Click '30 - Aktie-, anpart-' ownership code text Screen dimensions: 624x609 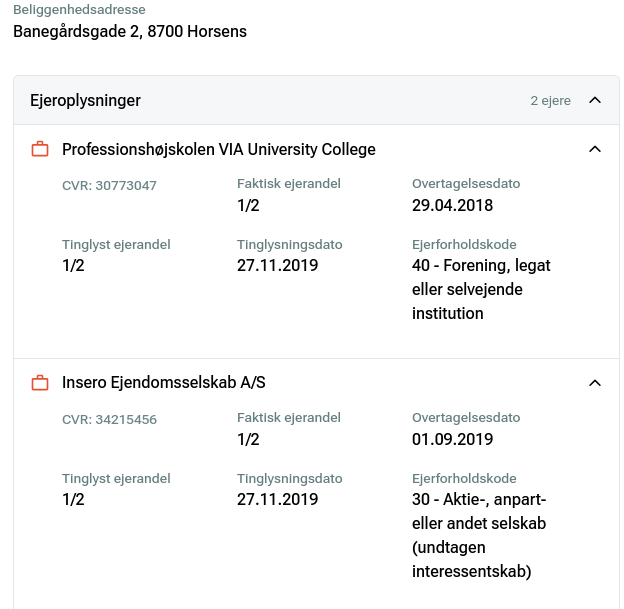click(x=479, y=500)
